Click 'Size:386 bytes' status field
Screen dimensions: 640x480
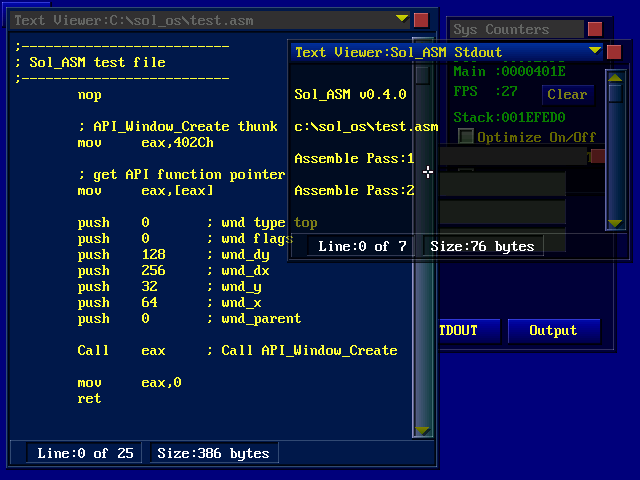213,453
